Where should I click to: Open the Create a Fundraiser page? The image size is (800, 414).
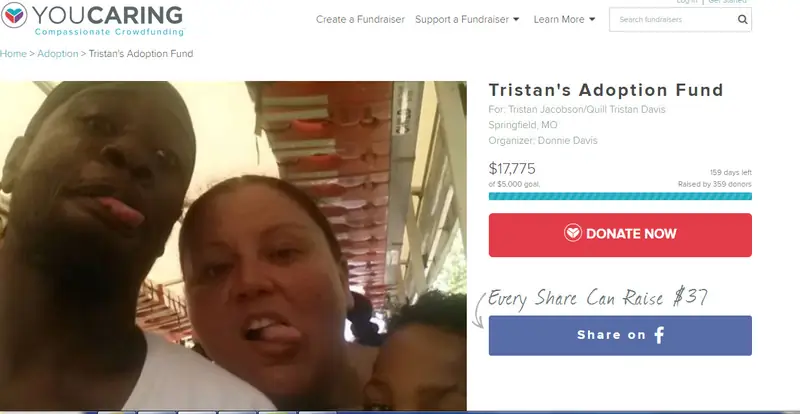point(360,19)
